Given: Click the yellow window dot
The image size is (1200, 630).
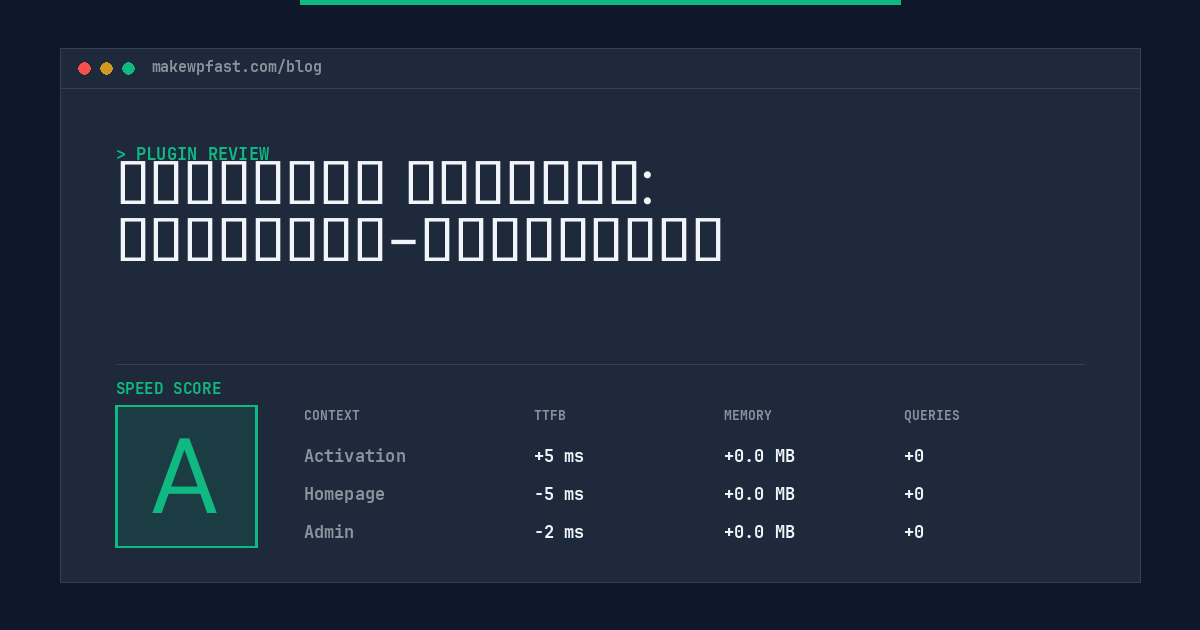Looking at the screenshot, I should 106,68.
